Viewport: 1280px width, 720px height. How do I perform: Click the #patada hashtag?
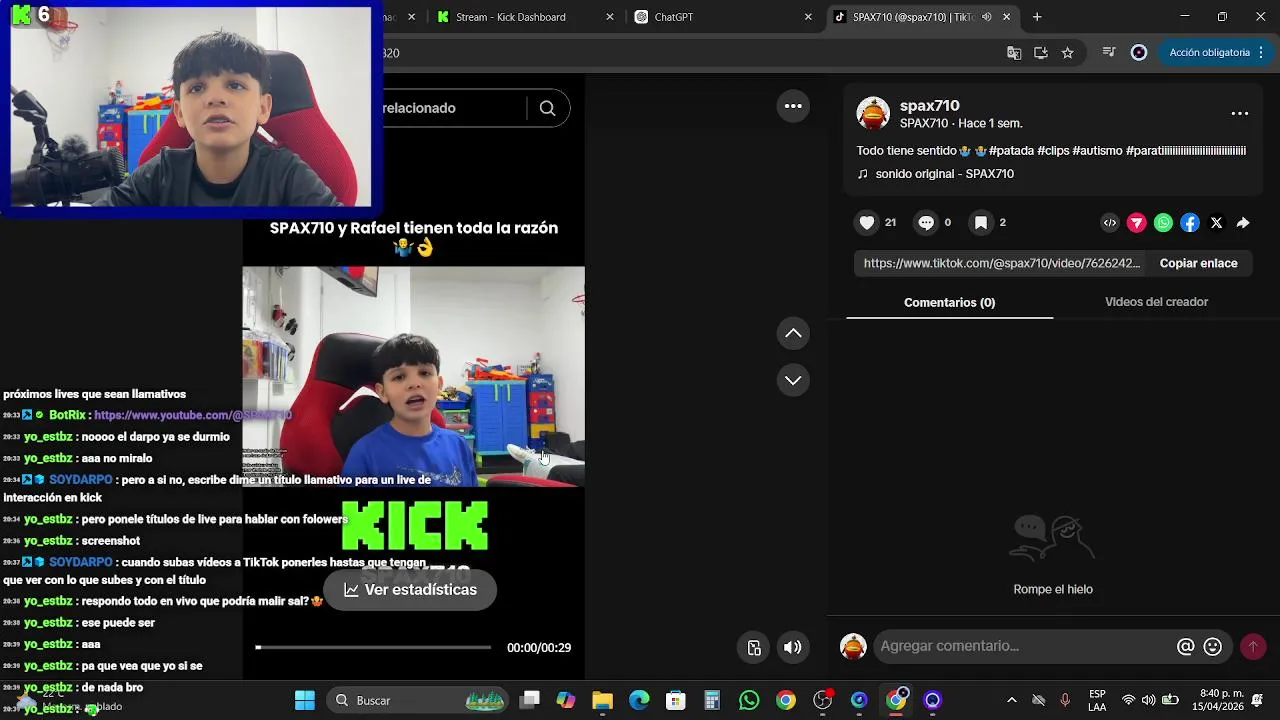(1010, 151)
